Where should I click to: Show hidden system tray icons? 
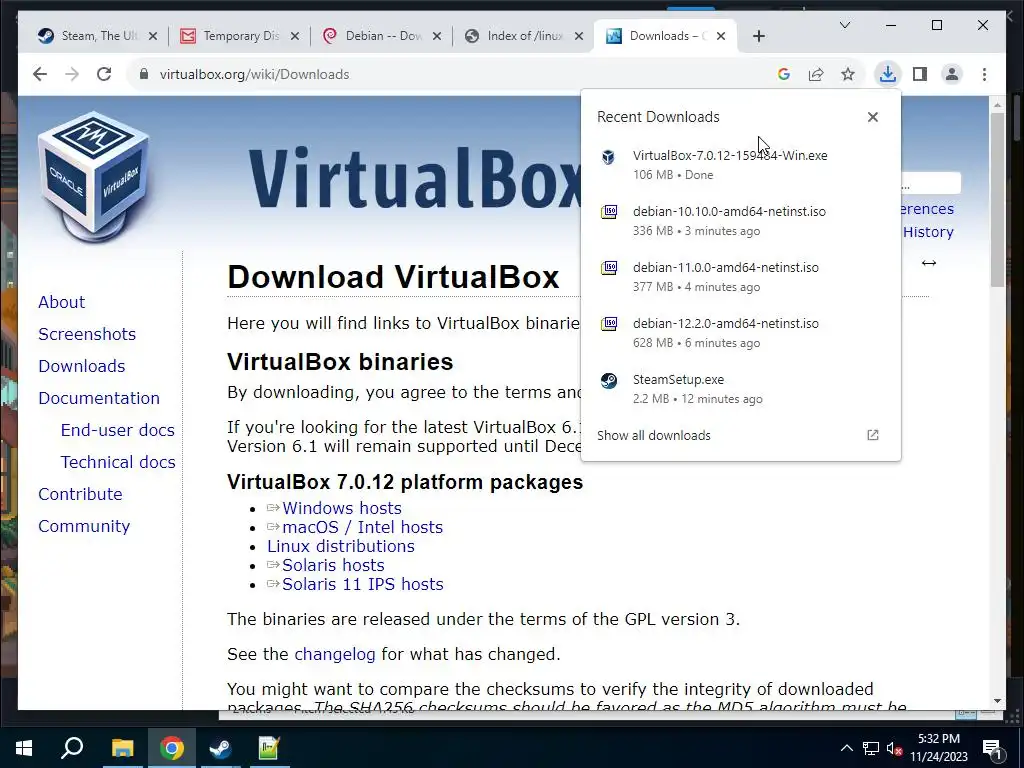point(846,748)
